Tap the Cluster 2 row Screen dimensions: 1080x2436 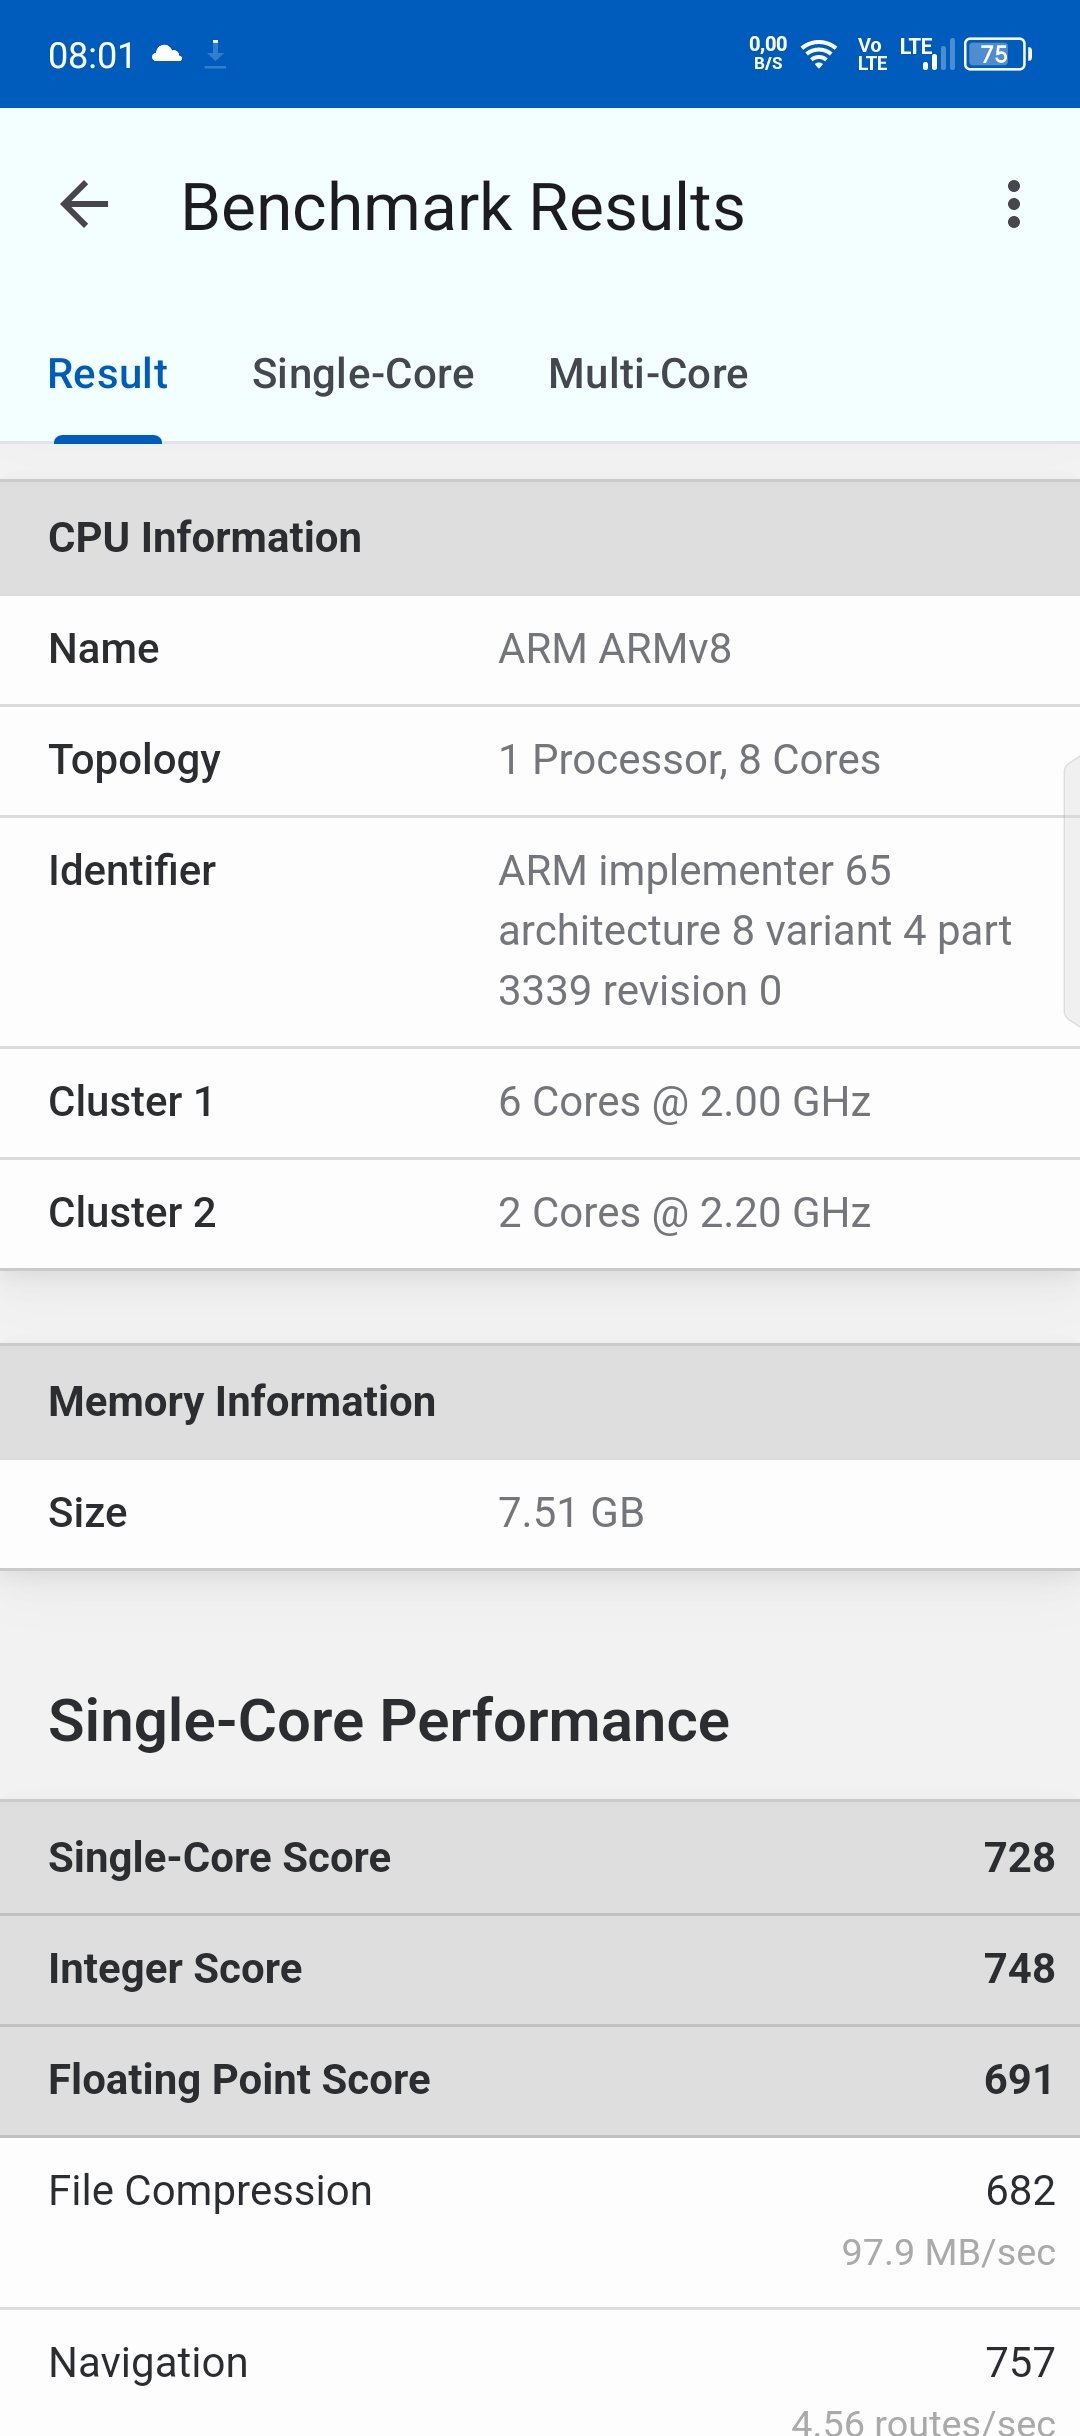540,1213
